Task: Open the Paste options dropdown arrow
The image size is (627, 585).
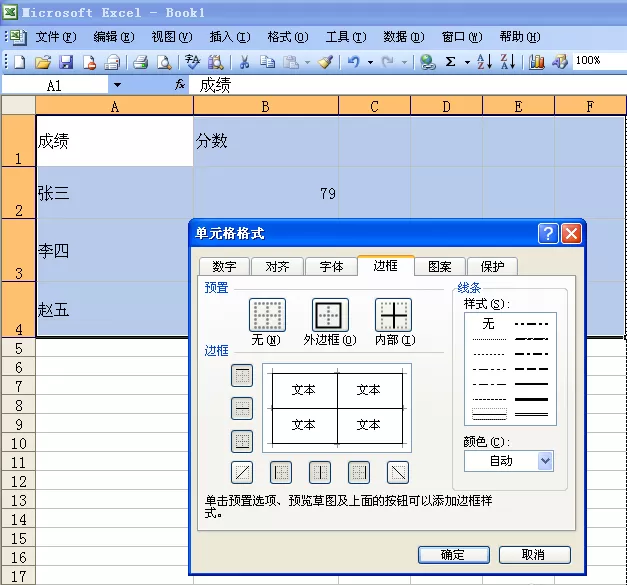Action: (x=308, y=62)
